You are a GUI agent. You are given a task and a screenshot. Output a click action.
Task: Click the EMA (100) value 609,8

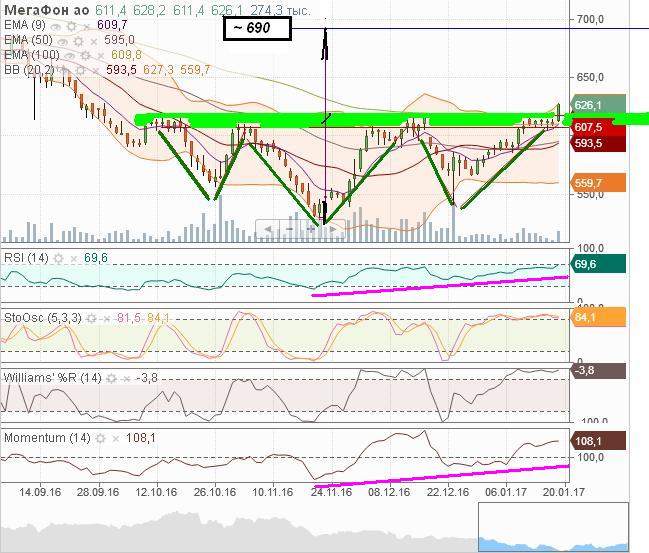click(126, 55)
